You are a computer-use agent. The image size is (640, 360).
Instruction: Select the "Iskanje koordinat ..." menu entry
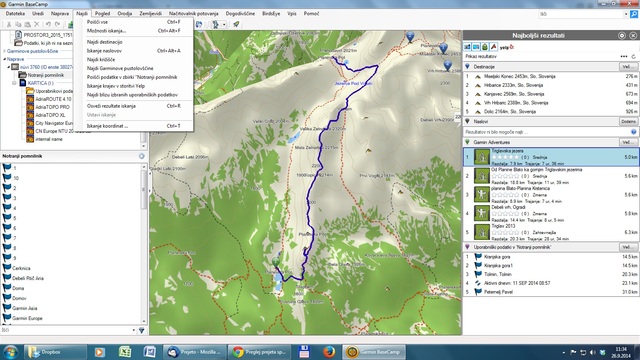click(107, 126)
